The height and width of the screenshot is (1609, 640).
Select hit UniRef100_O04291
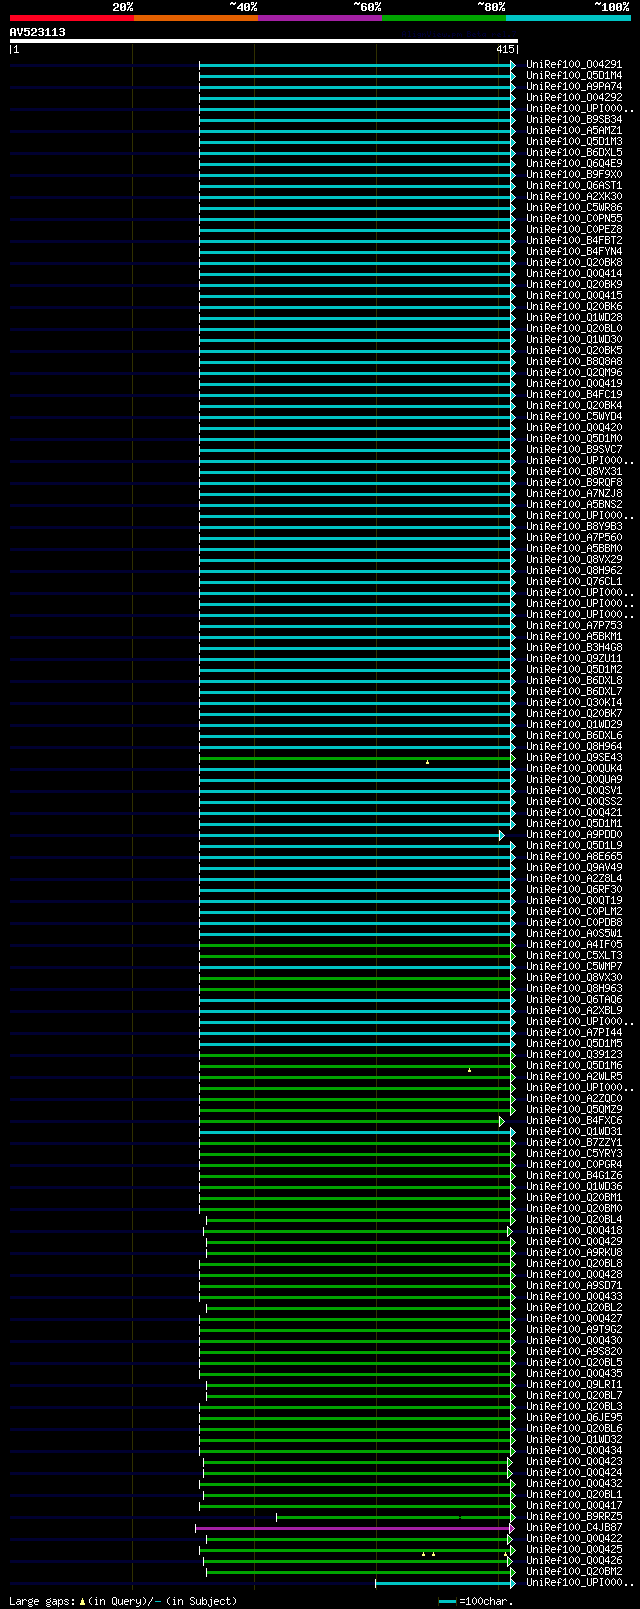pos(574,64)
